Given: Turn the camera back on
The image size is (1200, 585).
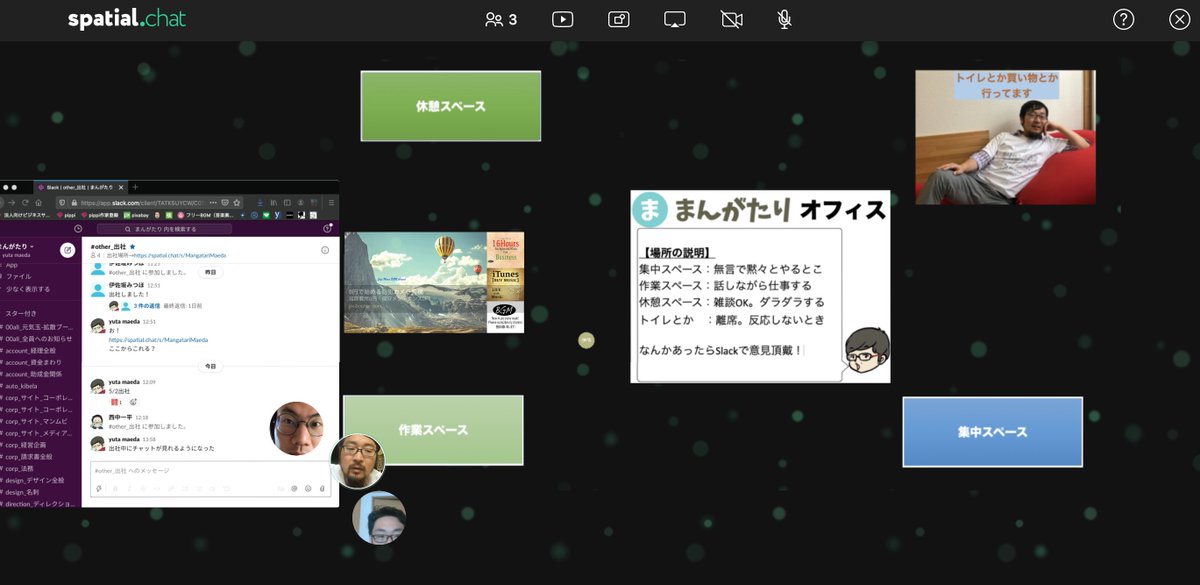Looking at the screenshot, I should click(730, 18).
